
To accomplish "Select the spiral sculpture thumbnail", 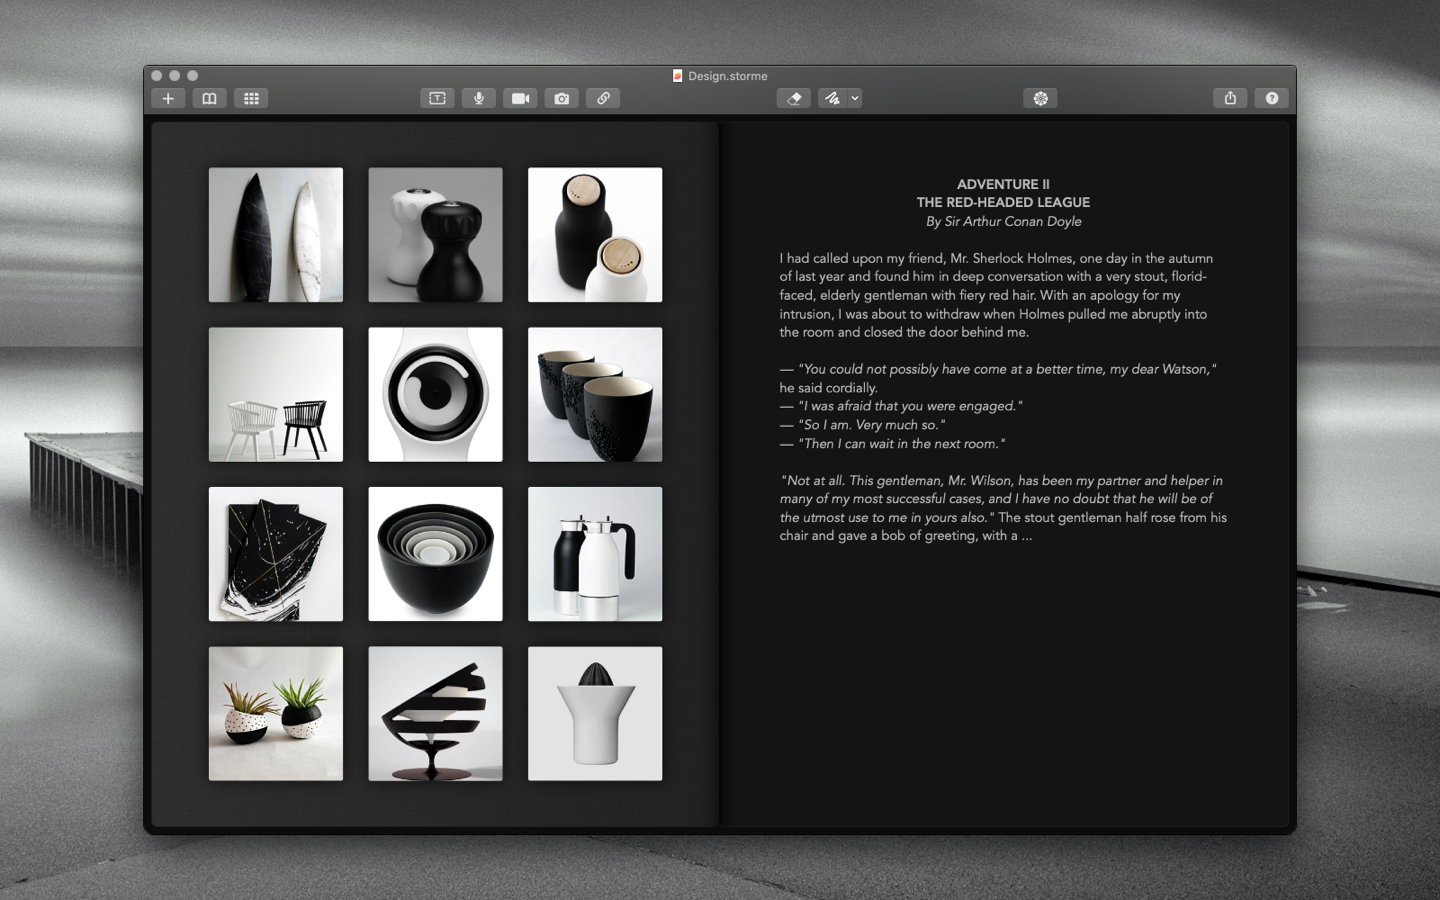I will pyautogui.click(x=435, y=713).
